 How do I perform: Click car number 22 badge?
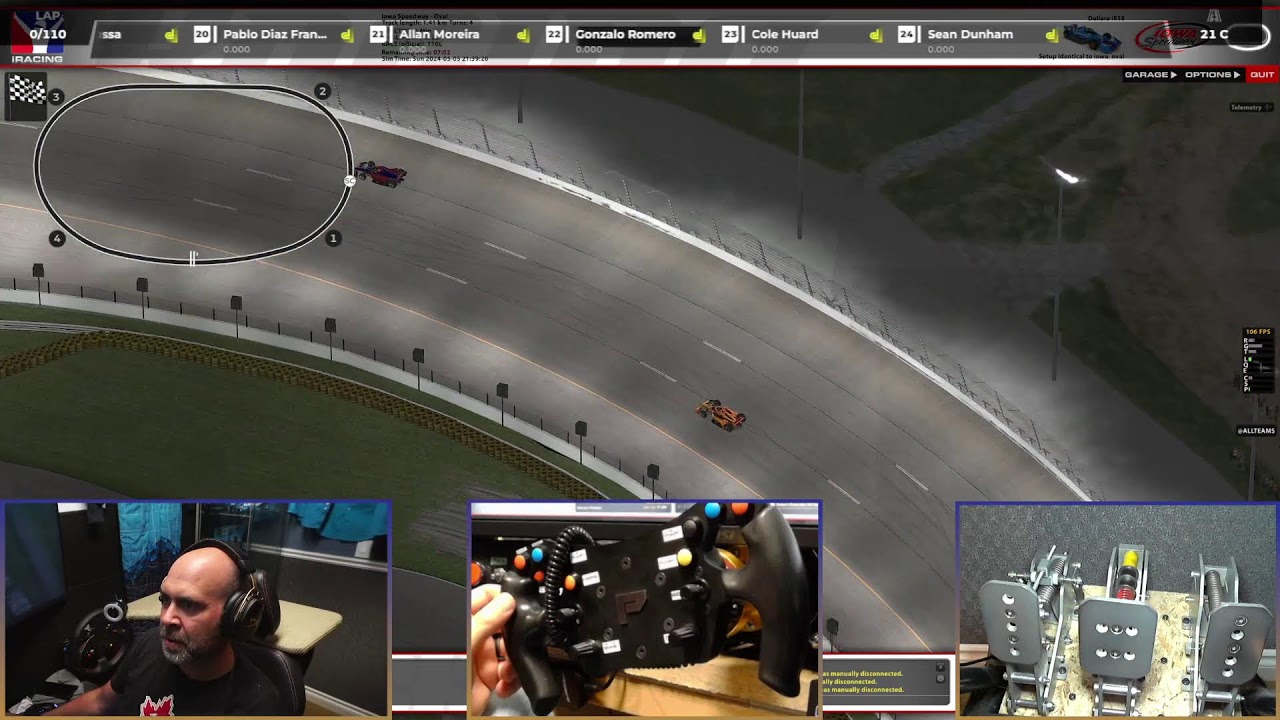click(554, 34)
